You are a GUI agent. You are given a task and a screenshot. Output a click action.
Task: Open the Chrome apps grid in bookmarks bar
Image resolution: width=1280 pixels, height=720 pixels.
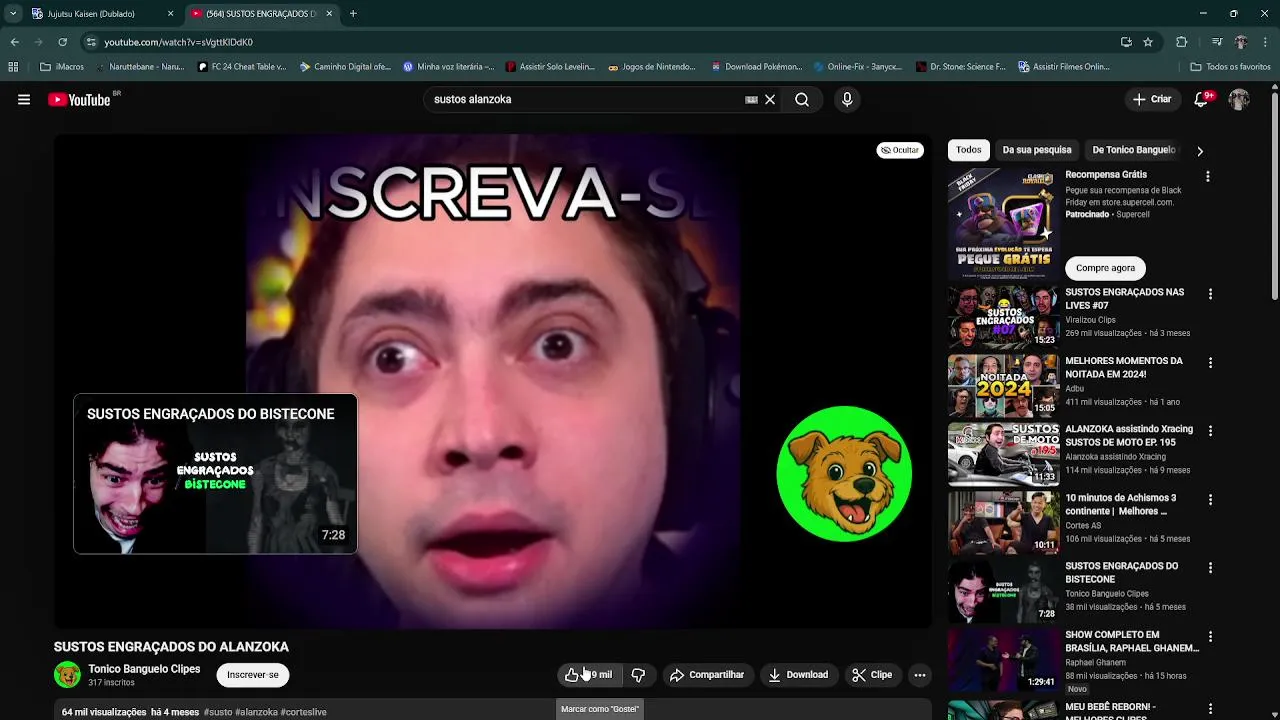[x=13, y=67]
